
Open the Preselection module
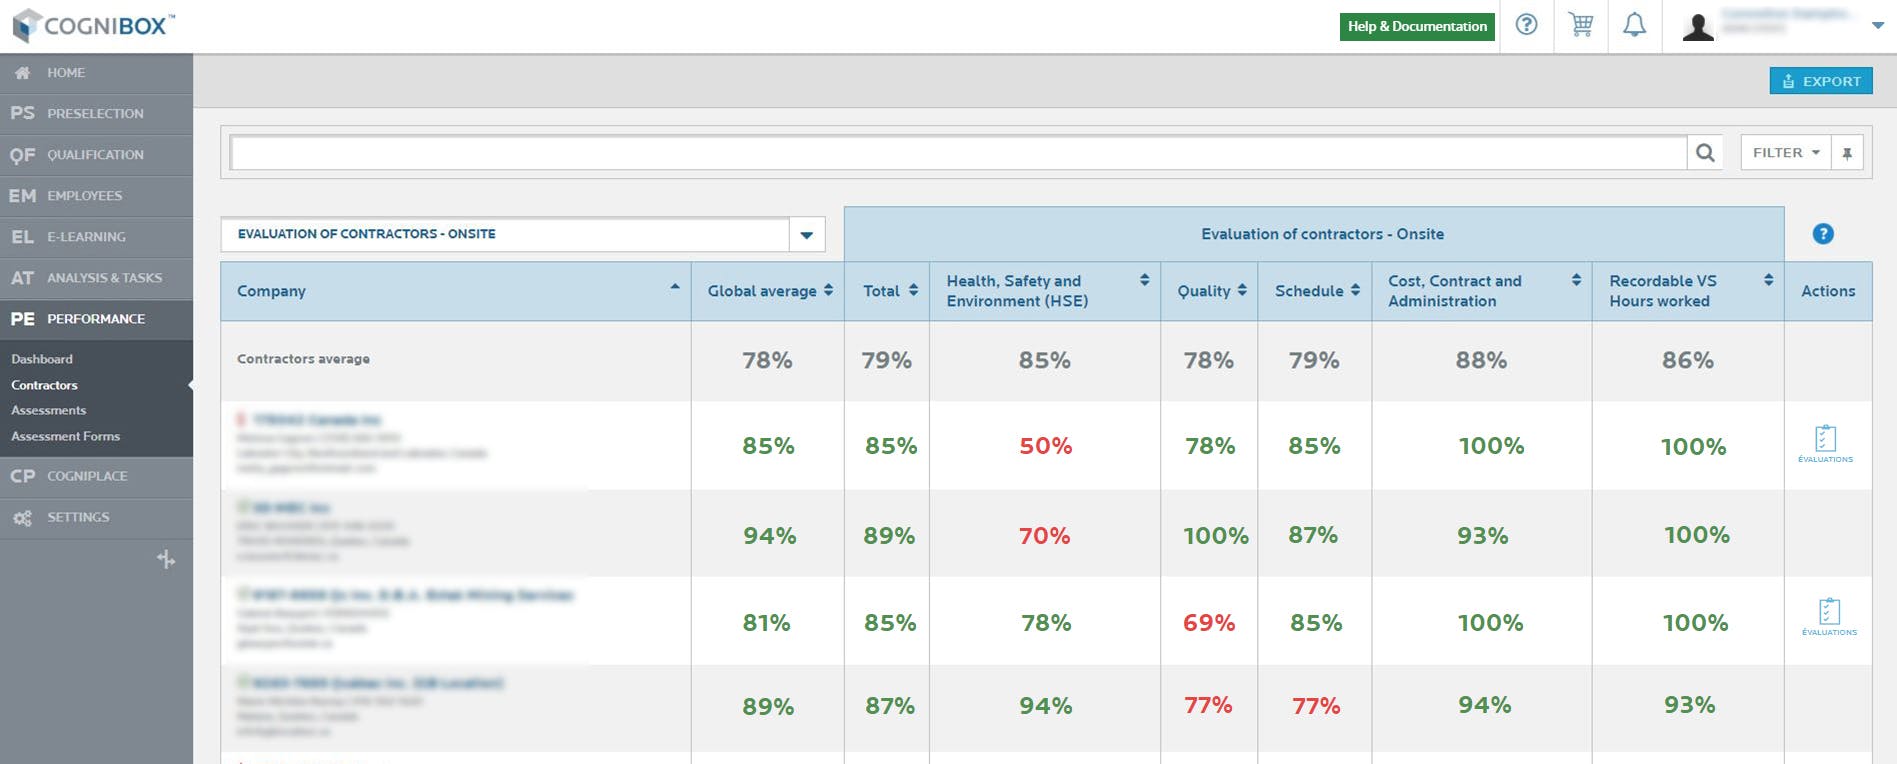(x=96, y=114)
